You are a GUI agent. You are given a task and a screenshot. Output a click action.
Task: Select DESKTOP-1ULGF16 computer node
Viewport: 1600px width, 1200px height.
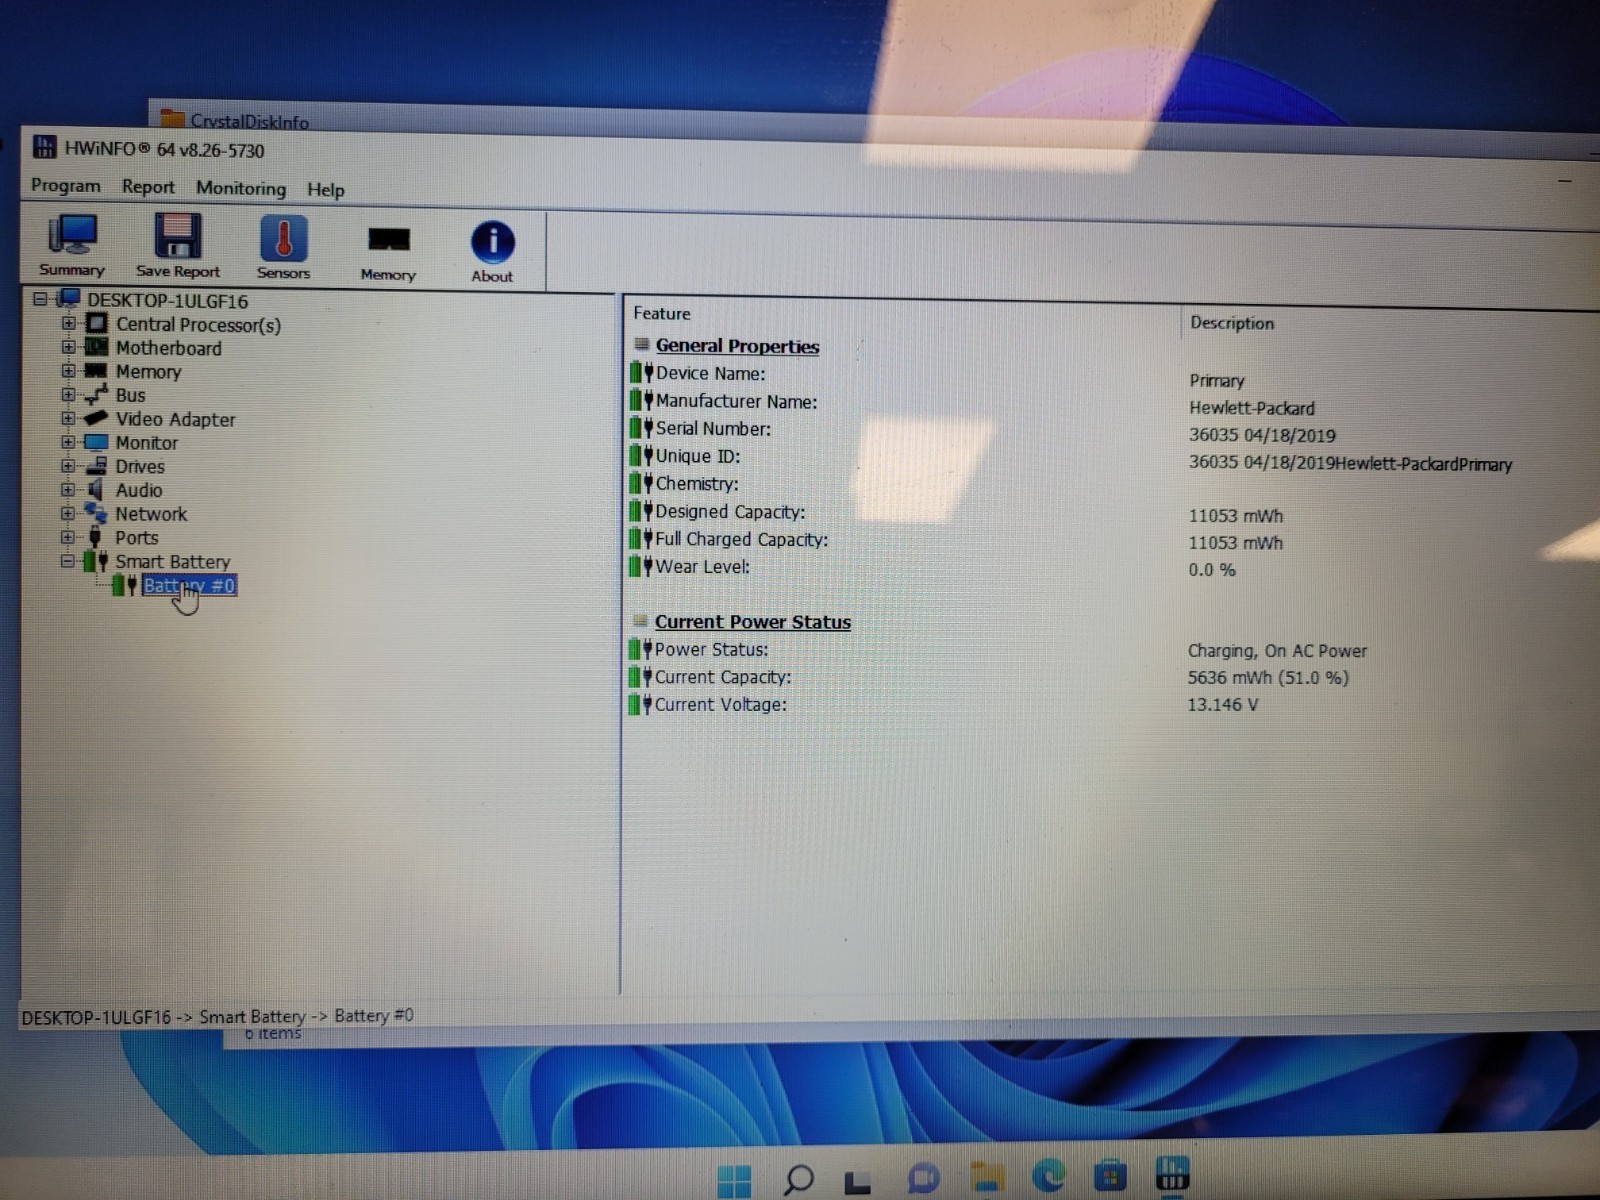167,301
